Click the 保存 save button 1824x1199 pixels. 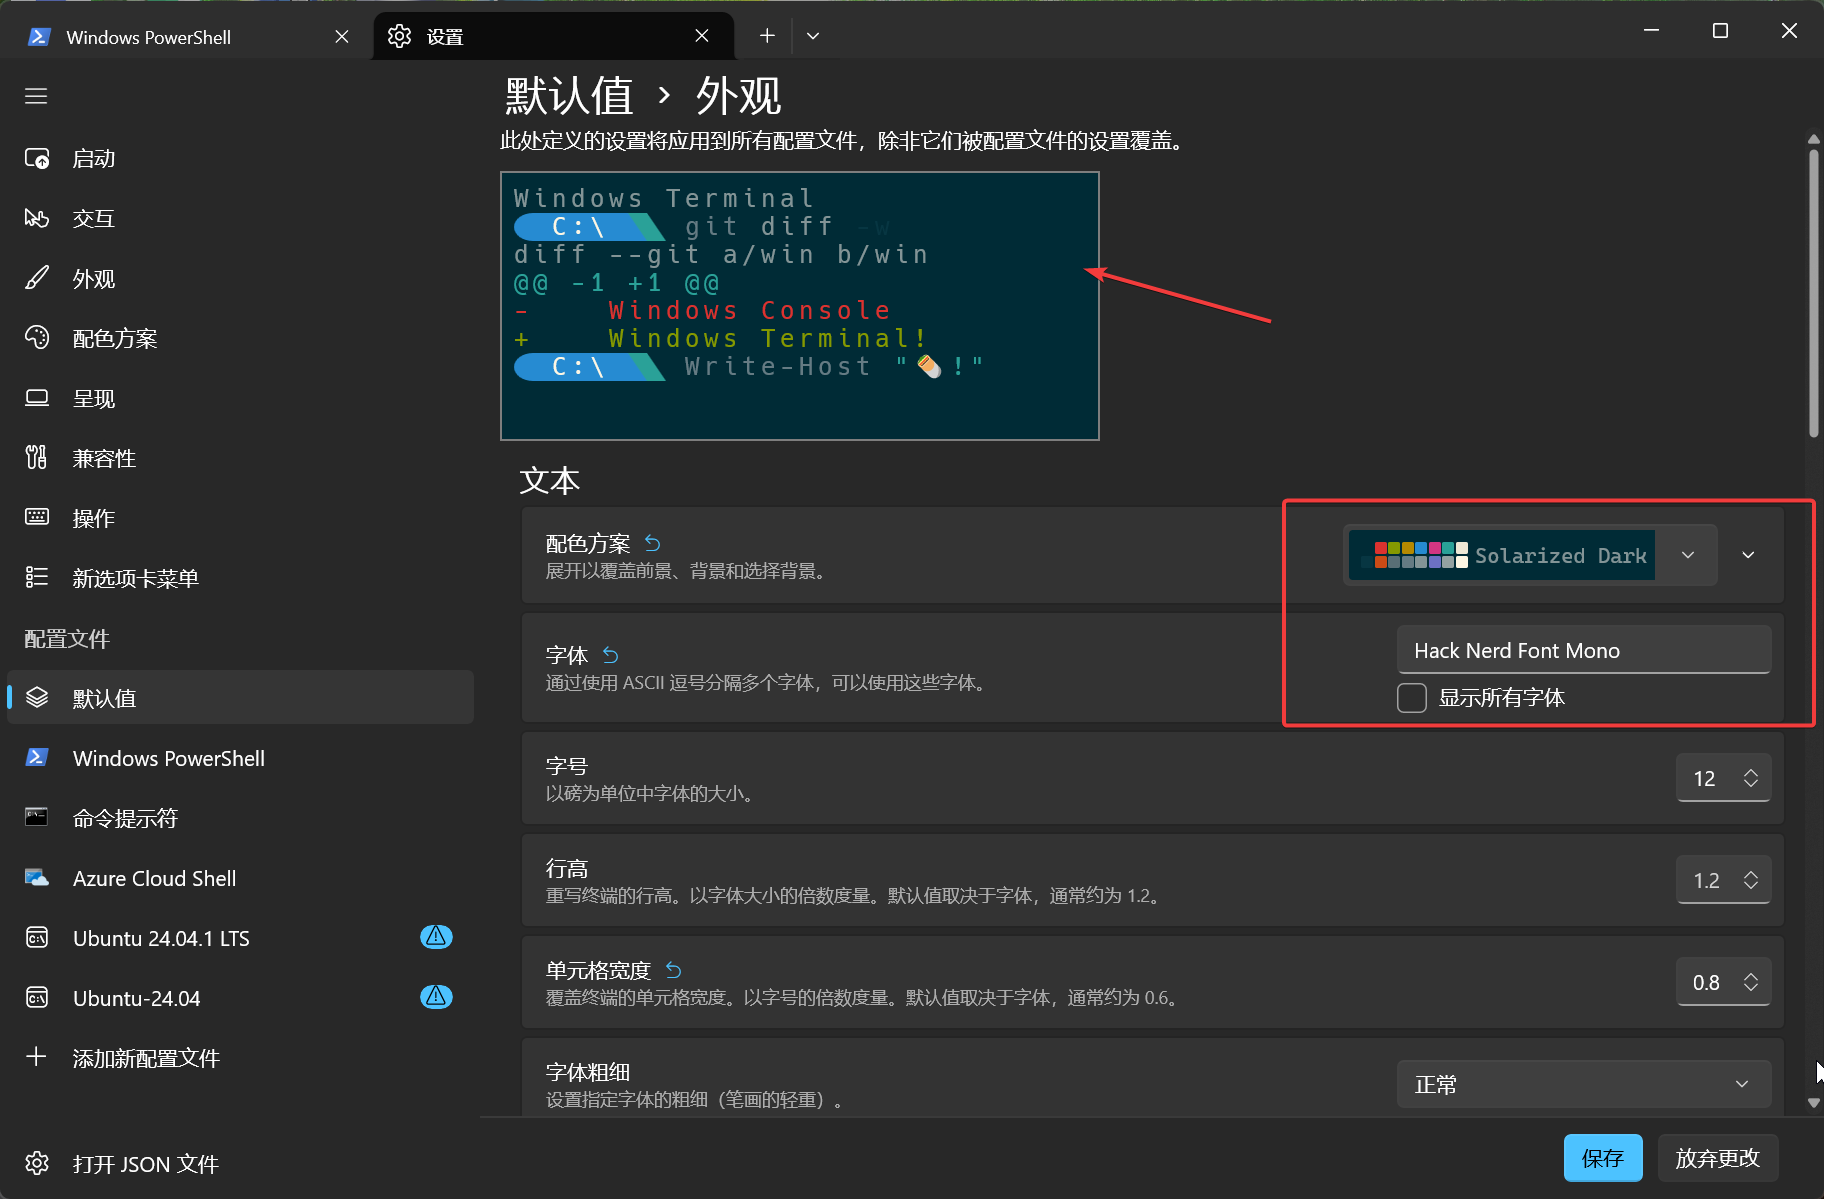tap(1602, 1158)
